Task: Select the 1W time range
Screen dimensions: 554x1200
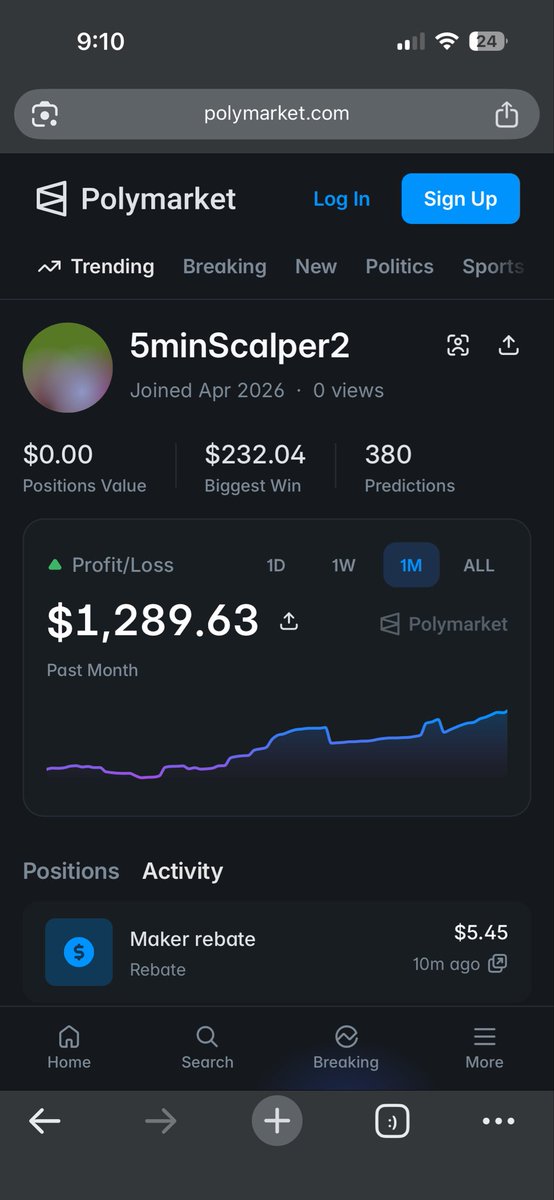Action: pos(344,566)
